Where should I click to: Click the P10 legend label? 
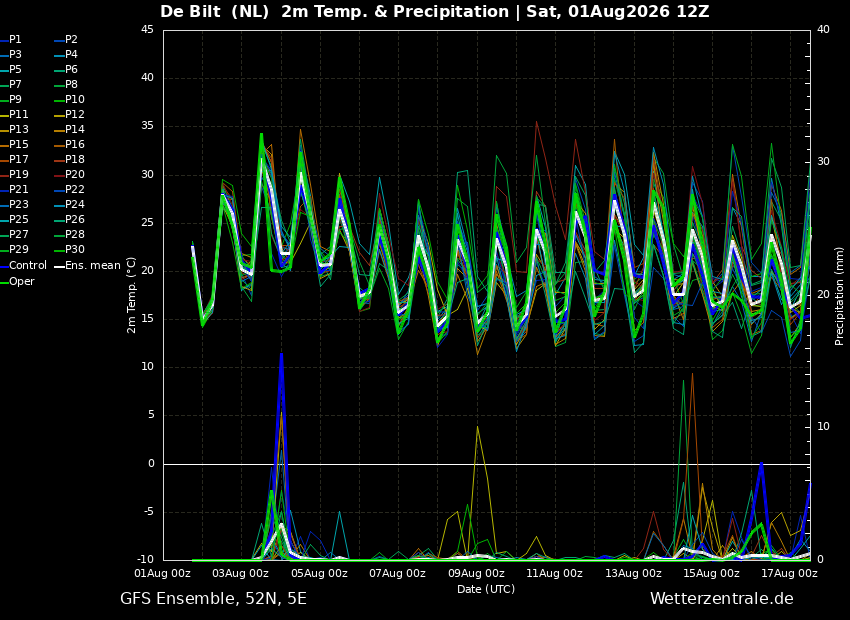[70, 100]
